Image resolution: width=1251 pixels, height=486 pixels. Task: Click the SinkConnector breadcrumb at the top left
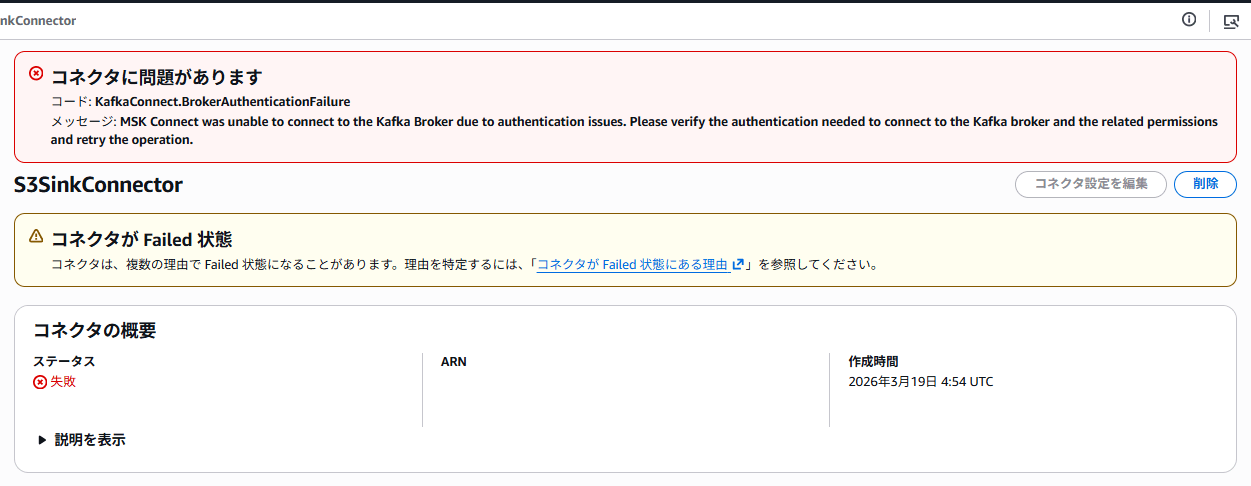[38, 20]
